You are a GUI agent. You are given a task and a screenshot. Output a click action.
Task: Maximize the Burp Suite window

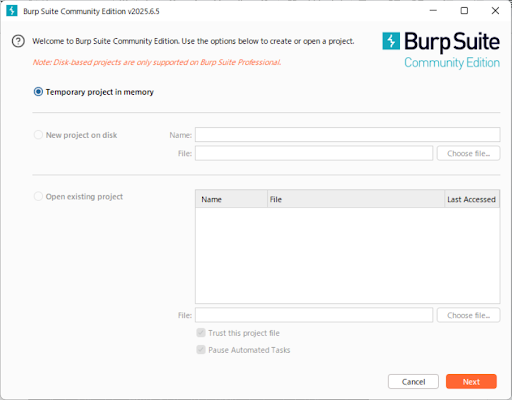464,11
